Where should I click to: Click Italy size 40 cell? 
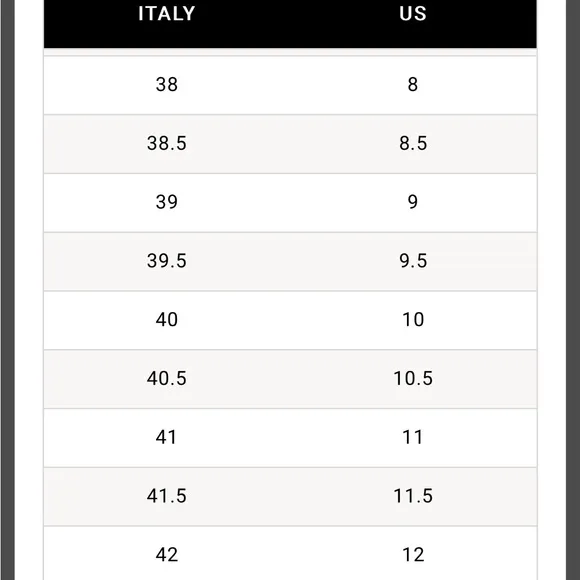(x=166, y=320)
